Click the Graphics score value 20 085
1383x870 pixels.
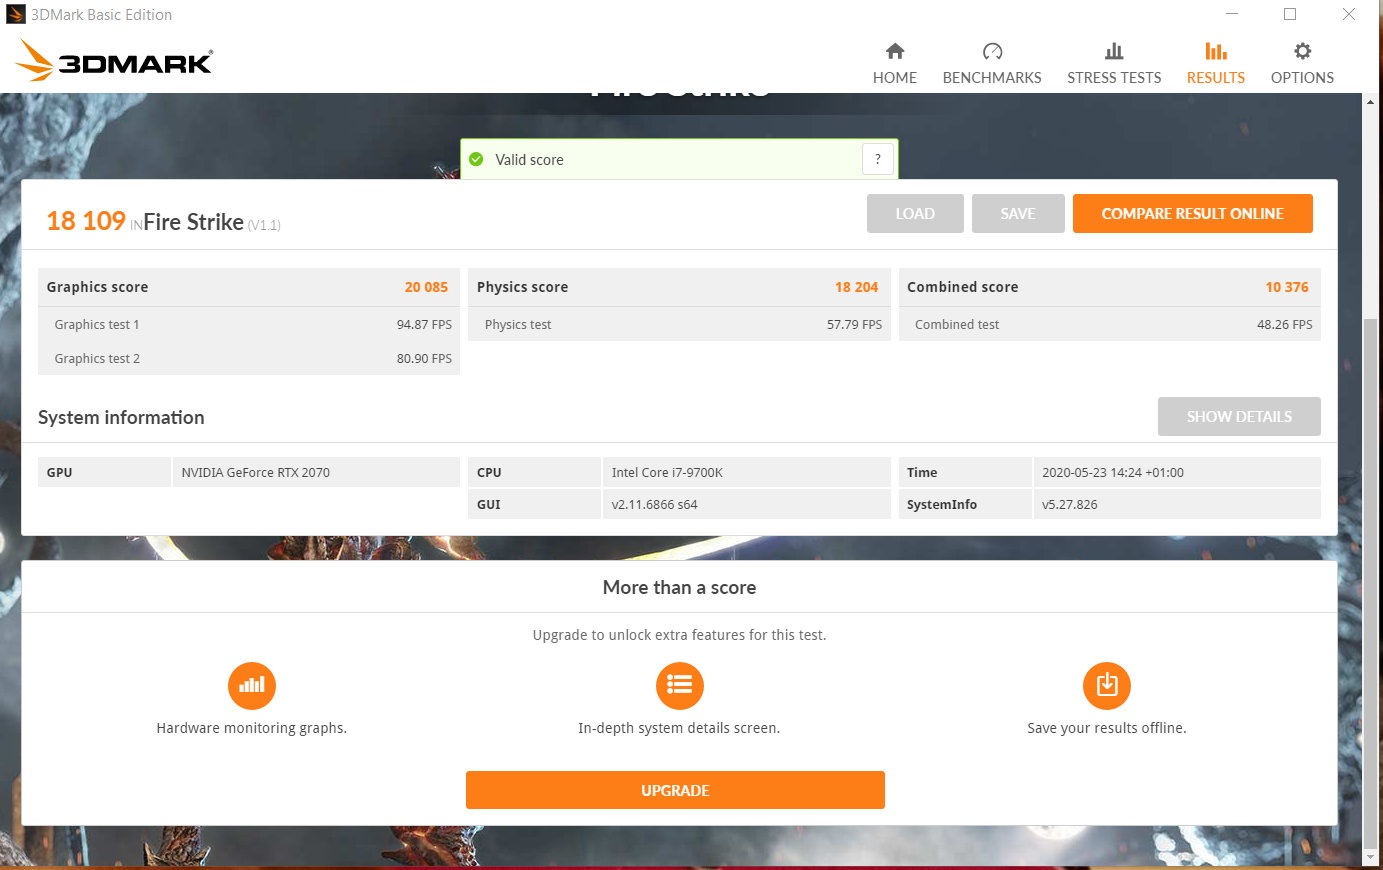[x=426, y=287]
